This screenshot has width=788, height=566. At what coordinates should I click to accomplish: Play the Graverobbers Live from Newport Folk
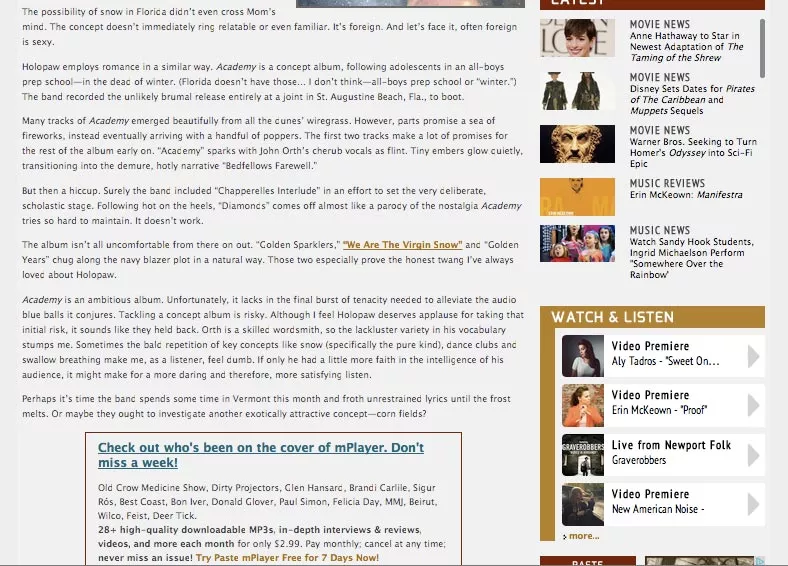tap(754, 455)
